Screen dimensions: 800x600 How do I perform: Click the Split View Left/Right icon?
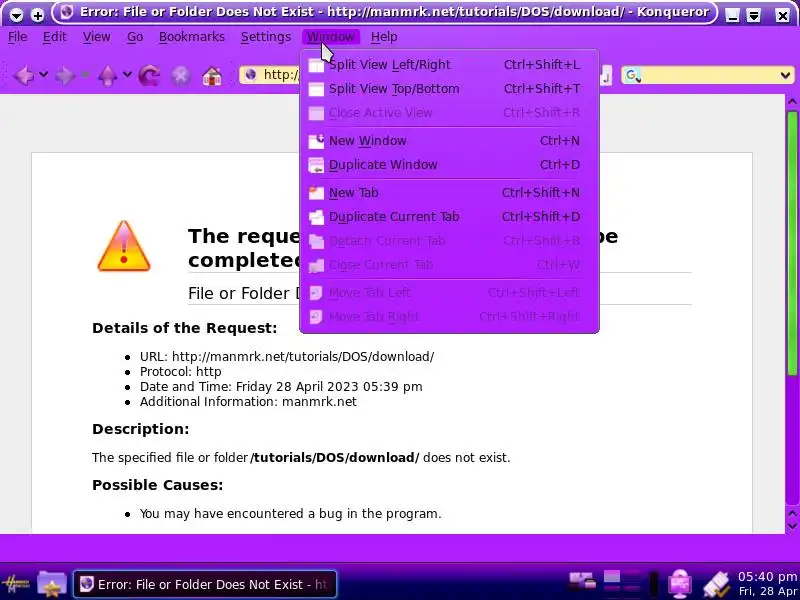(x=316, y=65)
